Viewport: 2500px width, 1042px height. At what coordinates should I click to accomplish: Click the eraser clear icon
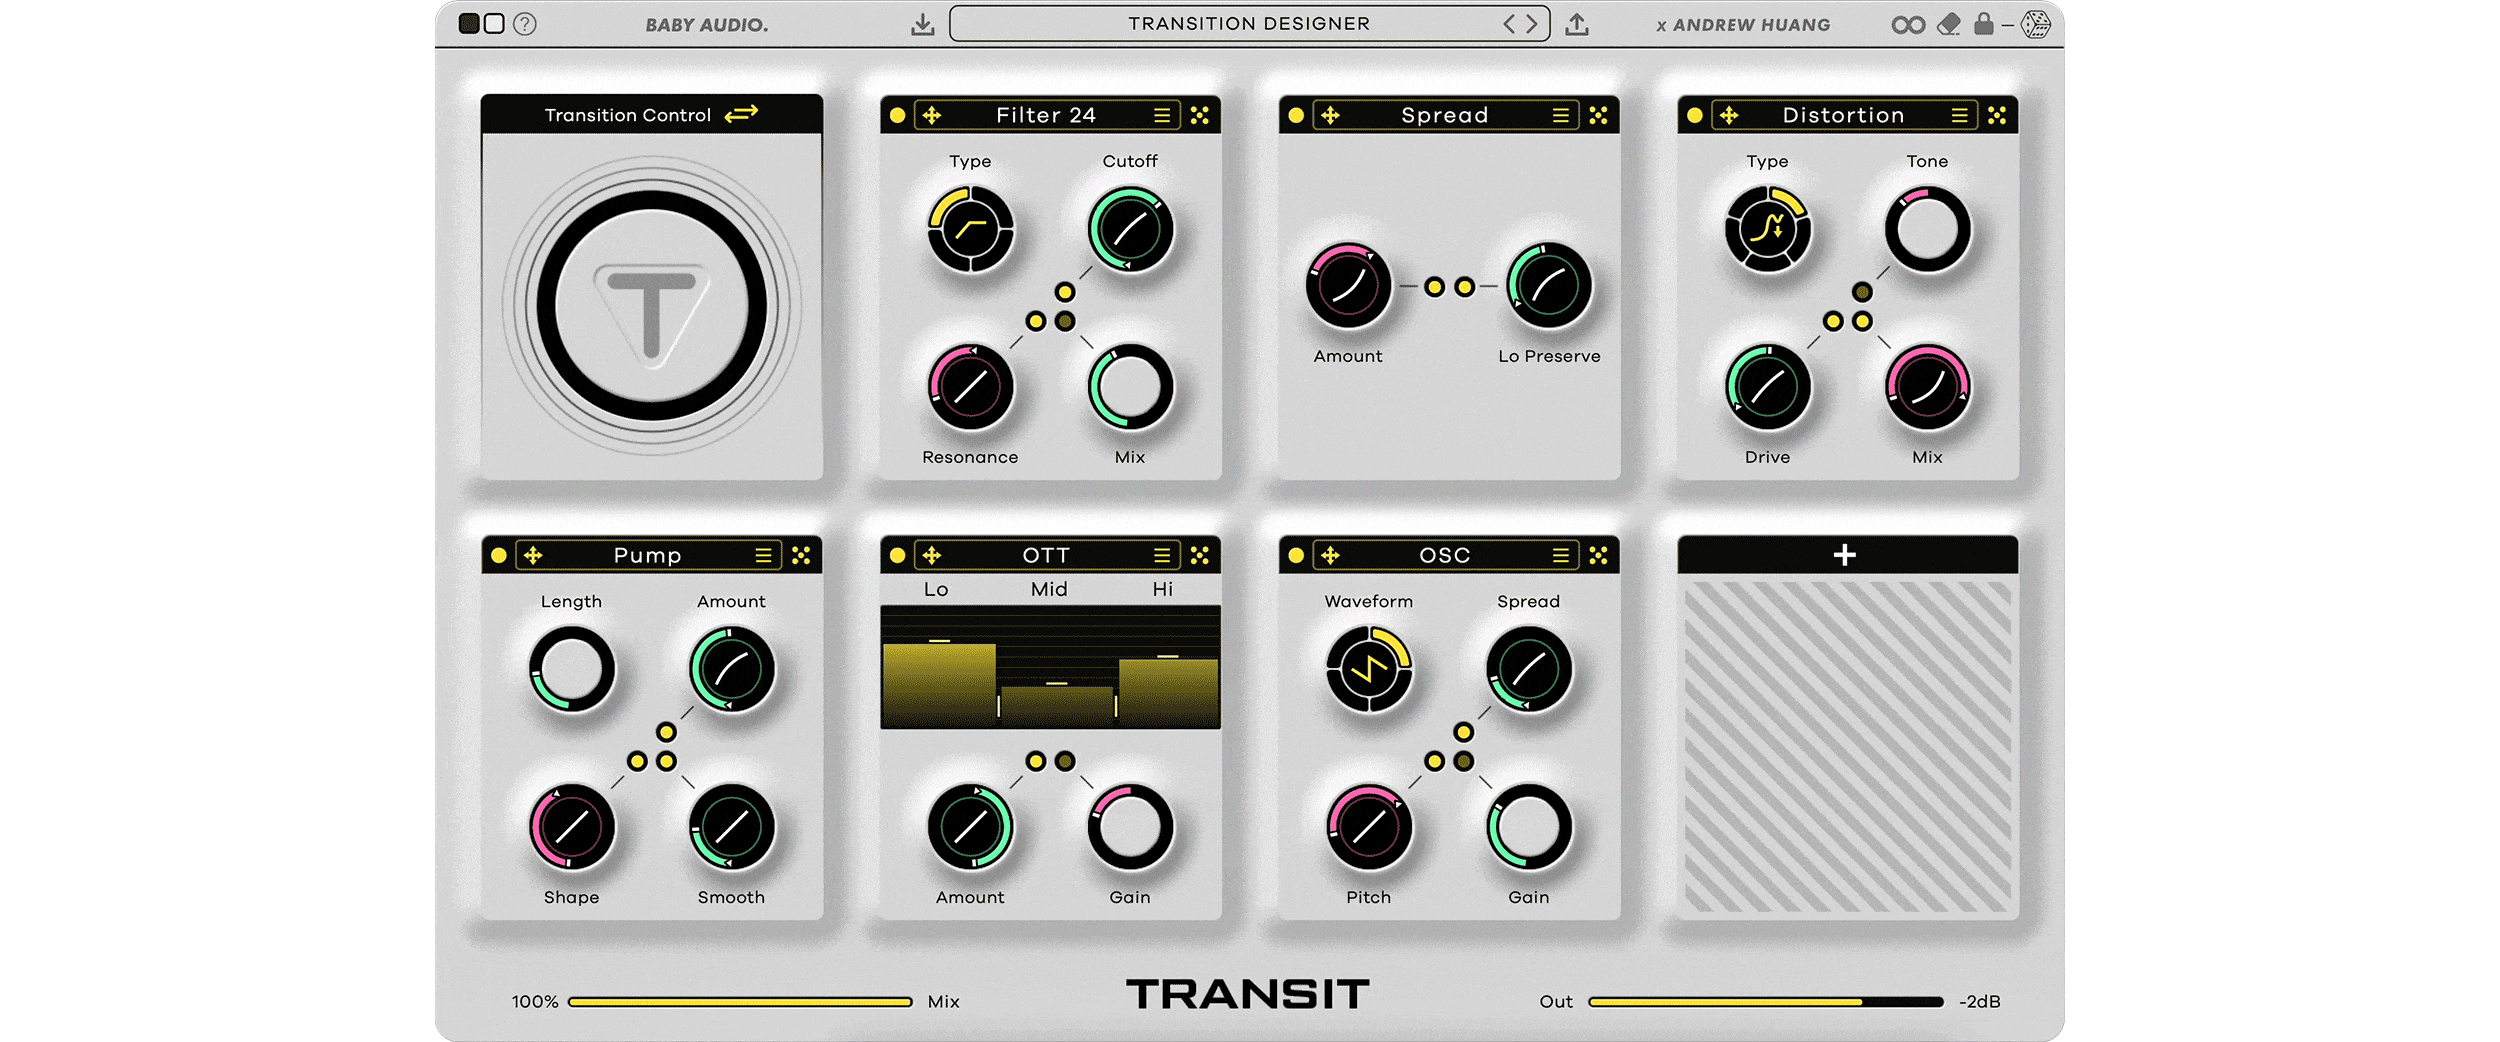(1948, 25)
